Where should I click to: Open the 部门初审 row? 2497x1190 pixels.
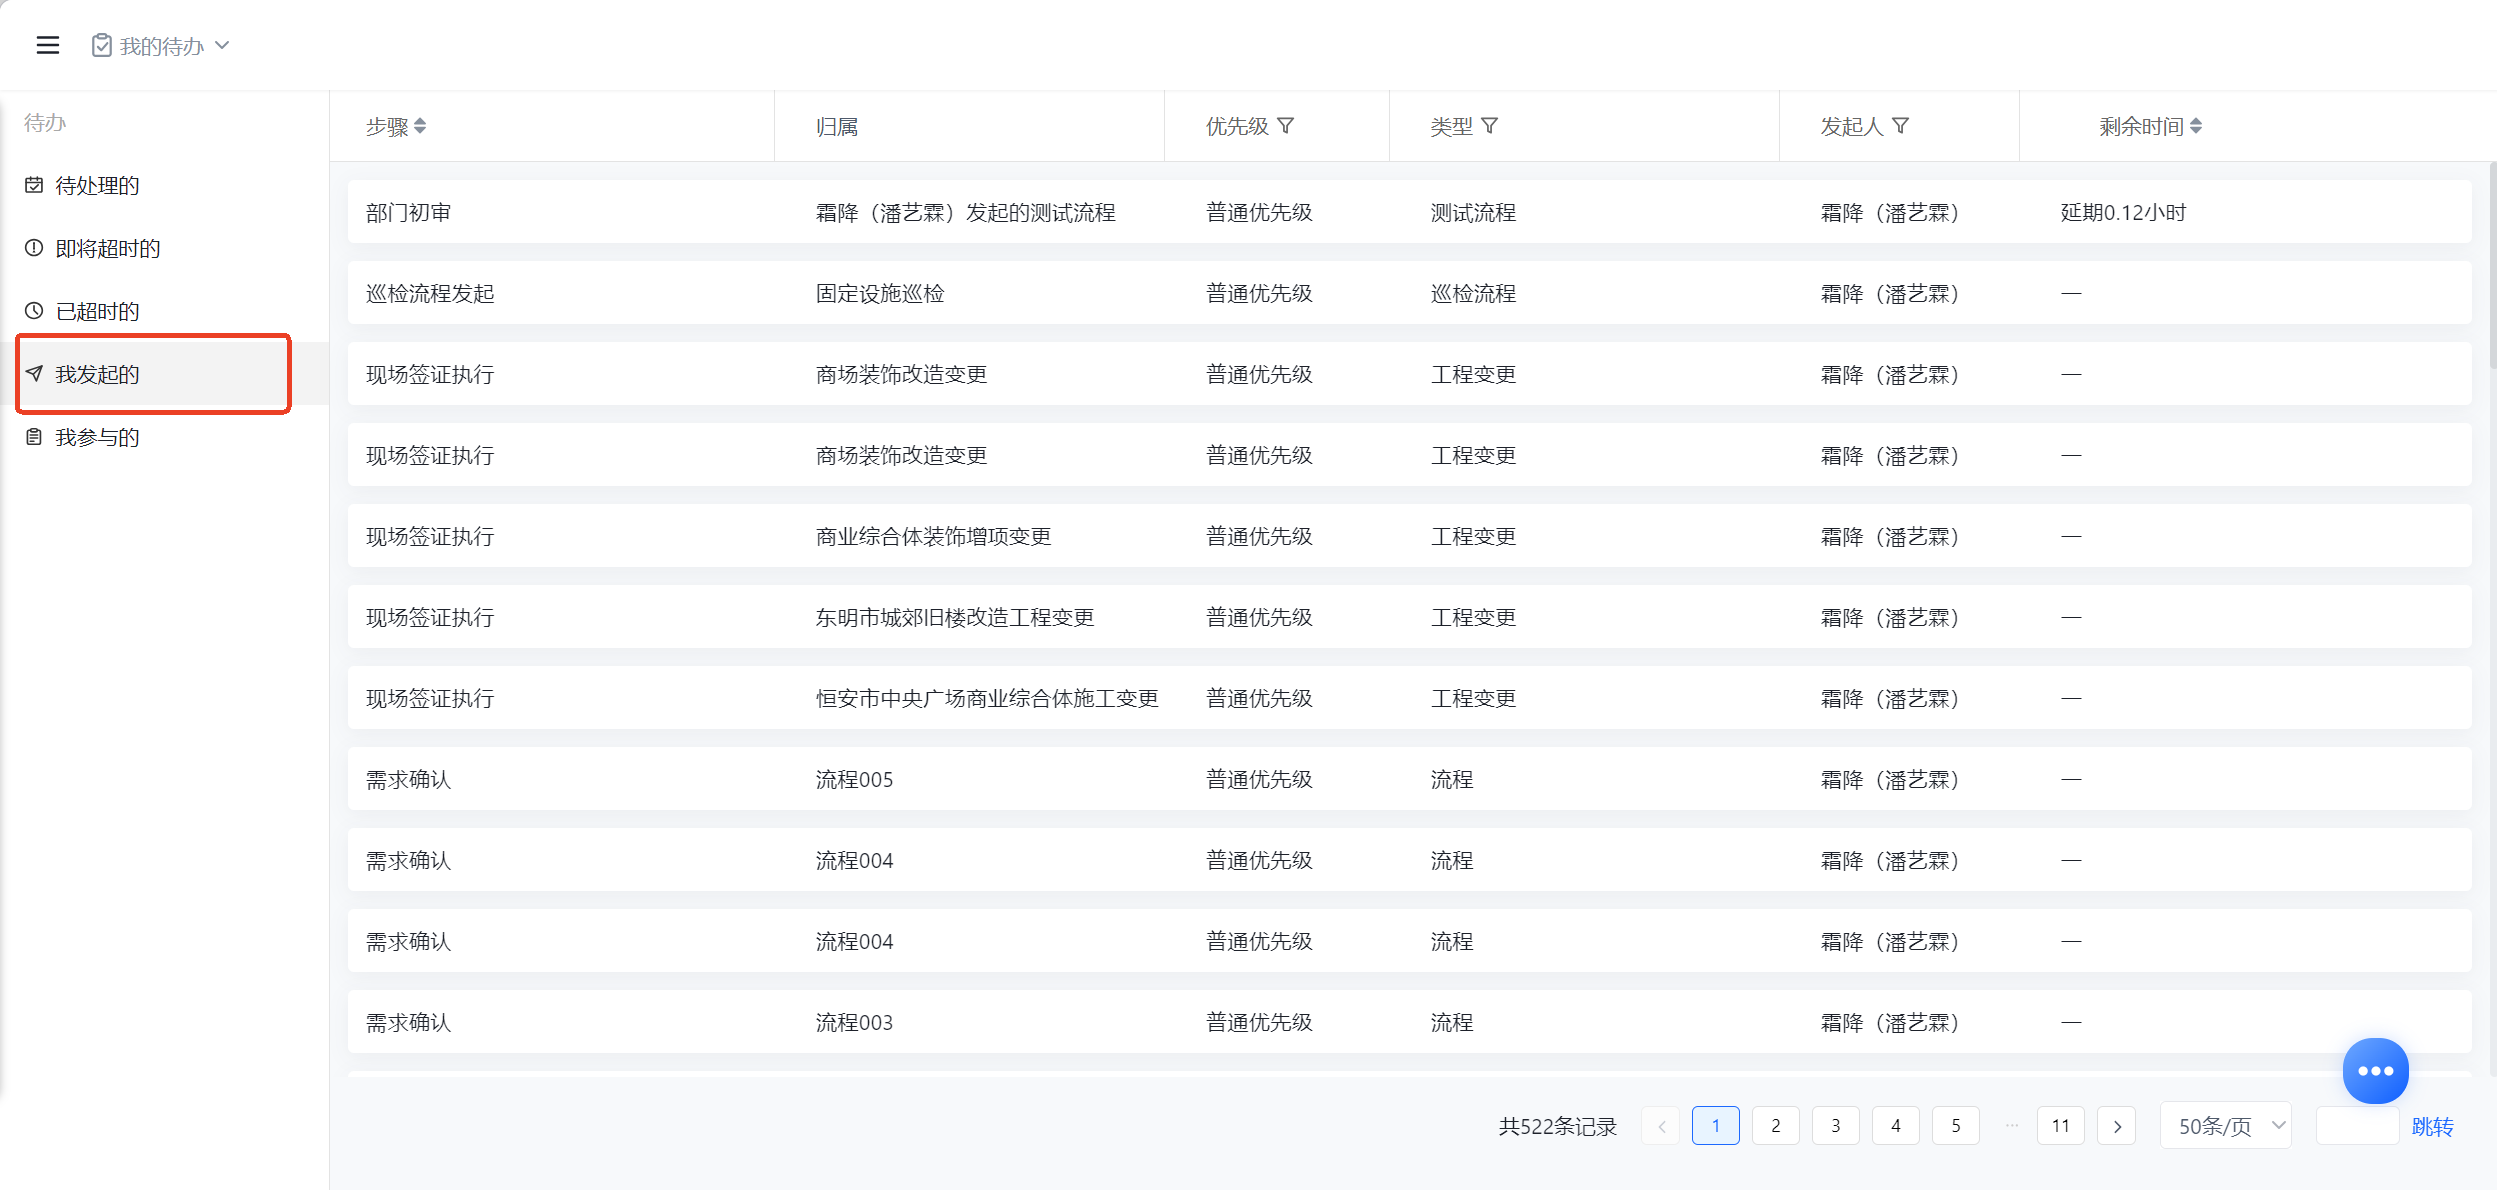pyautogui.click(x=1410, y=212)
